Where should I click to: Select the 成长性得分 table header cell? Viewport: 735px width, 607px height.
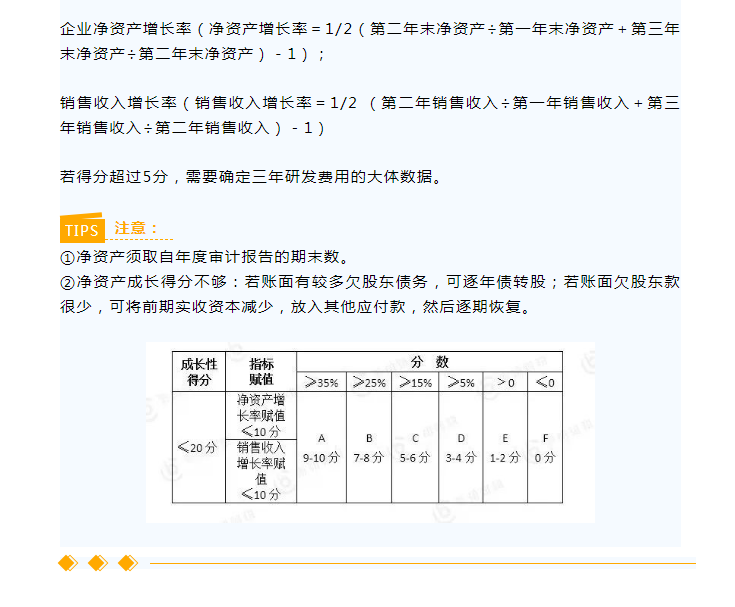pyautogui.click(x=197, y=372)
